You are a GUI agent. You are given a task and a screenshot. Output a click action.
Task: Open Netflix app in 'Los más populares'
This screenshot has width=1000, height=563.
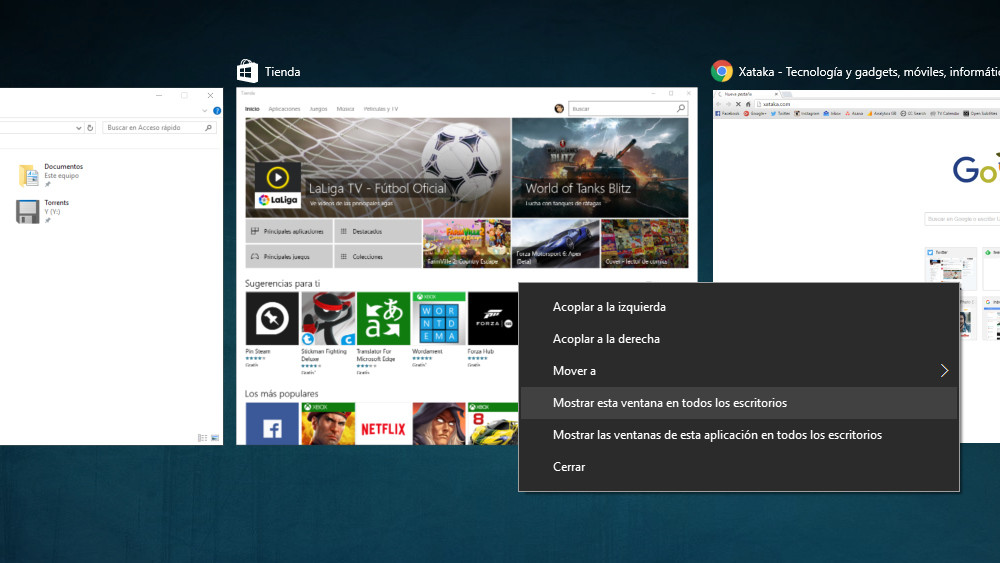383,424
